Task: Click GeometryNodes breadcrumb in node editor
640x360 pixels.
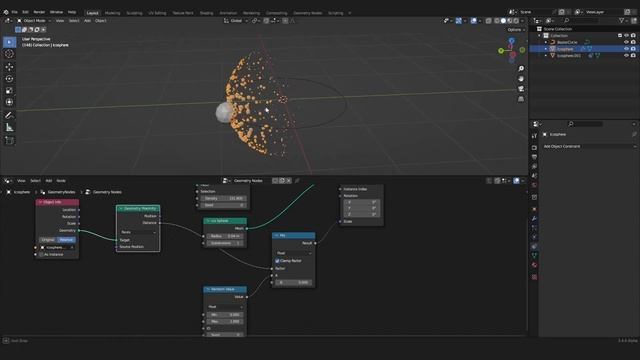Action: point(62,192)
